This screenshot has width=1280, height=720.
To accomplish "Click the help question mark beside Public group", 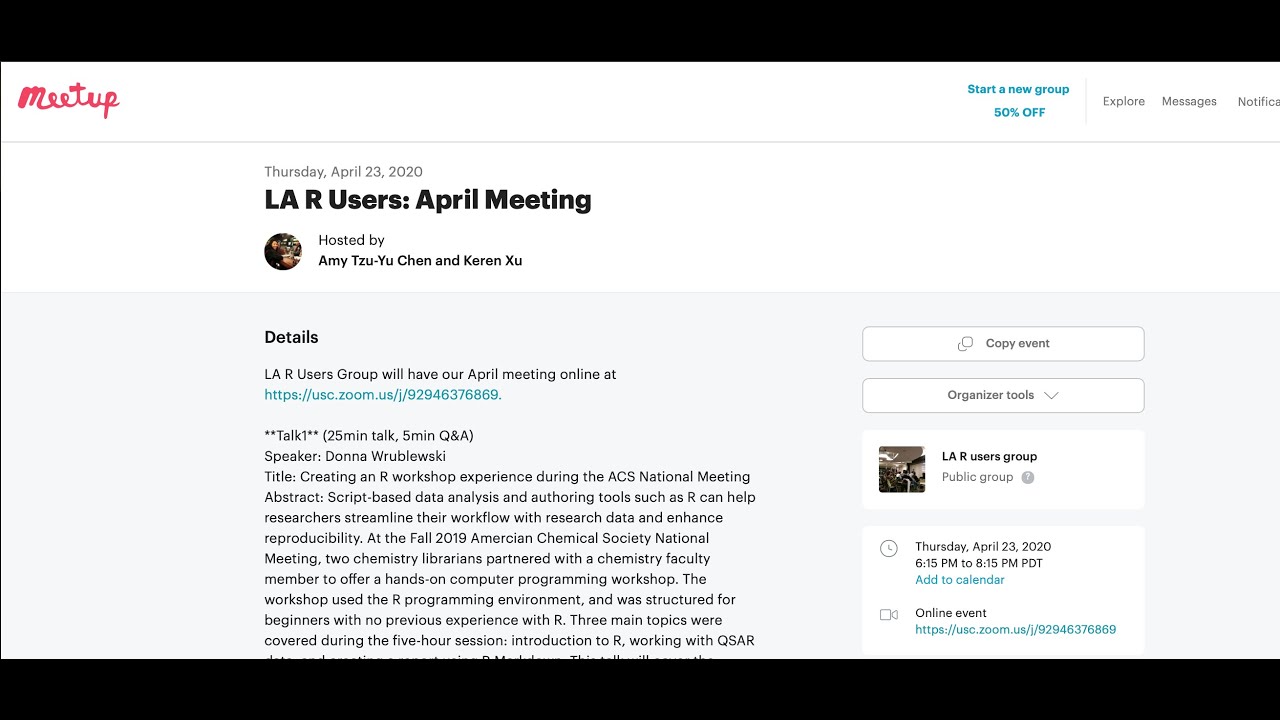I will [x=1028, y=478].
